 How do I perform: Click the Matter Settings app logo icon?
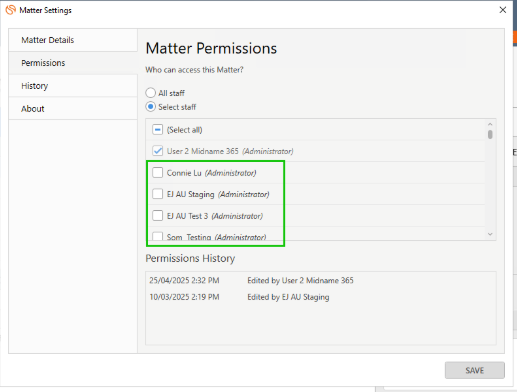pyautogui.click(x=11, y=10)
